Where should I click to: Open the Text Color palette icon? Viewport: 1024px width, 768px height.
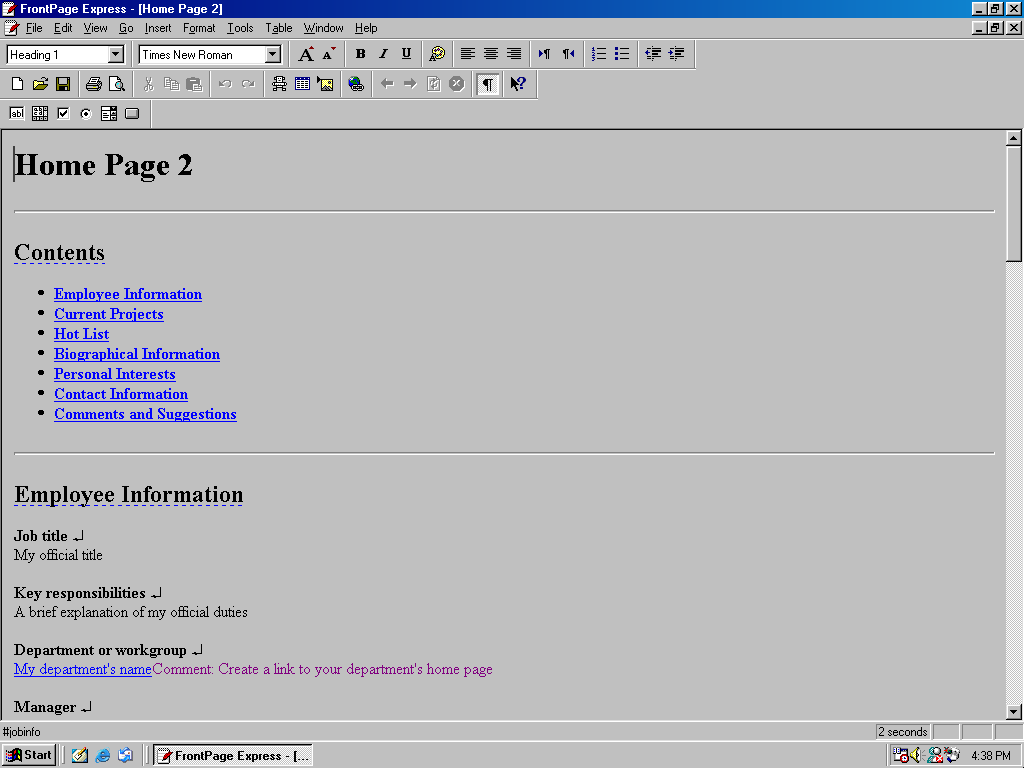click(x=436, y=54)
